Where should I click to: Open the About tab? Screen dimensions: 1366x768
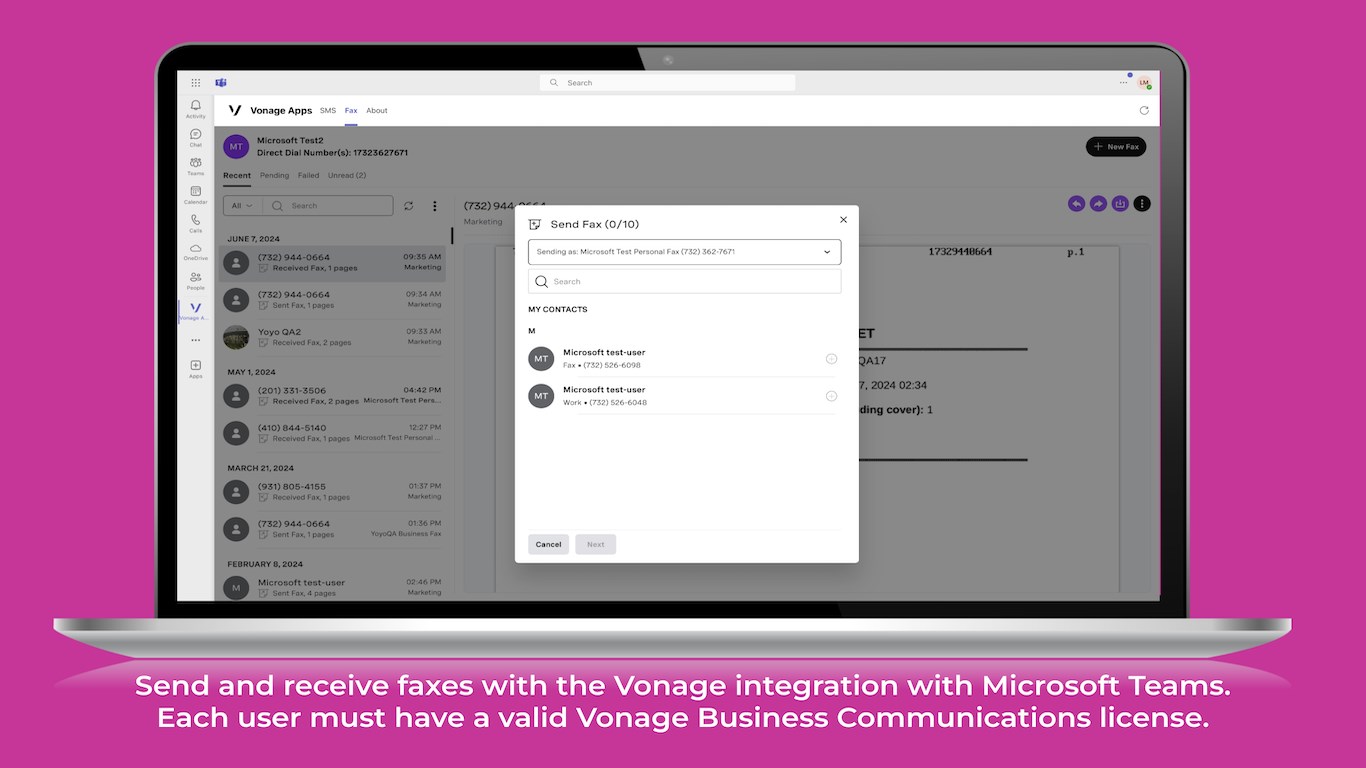point(377,111)
